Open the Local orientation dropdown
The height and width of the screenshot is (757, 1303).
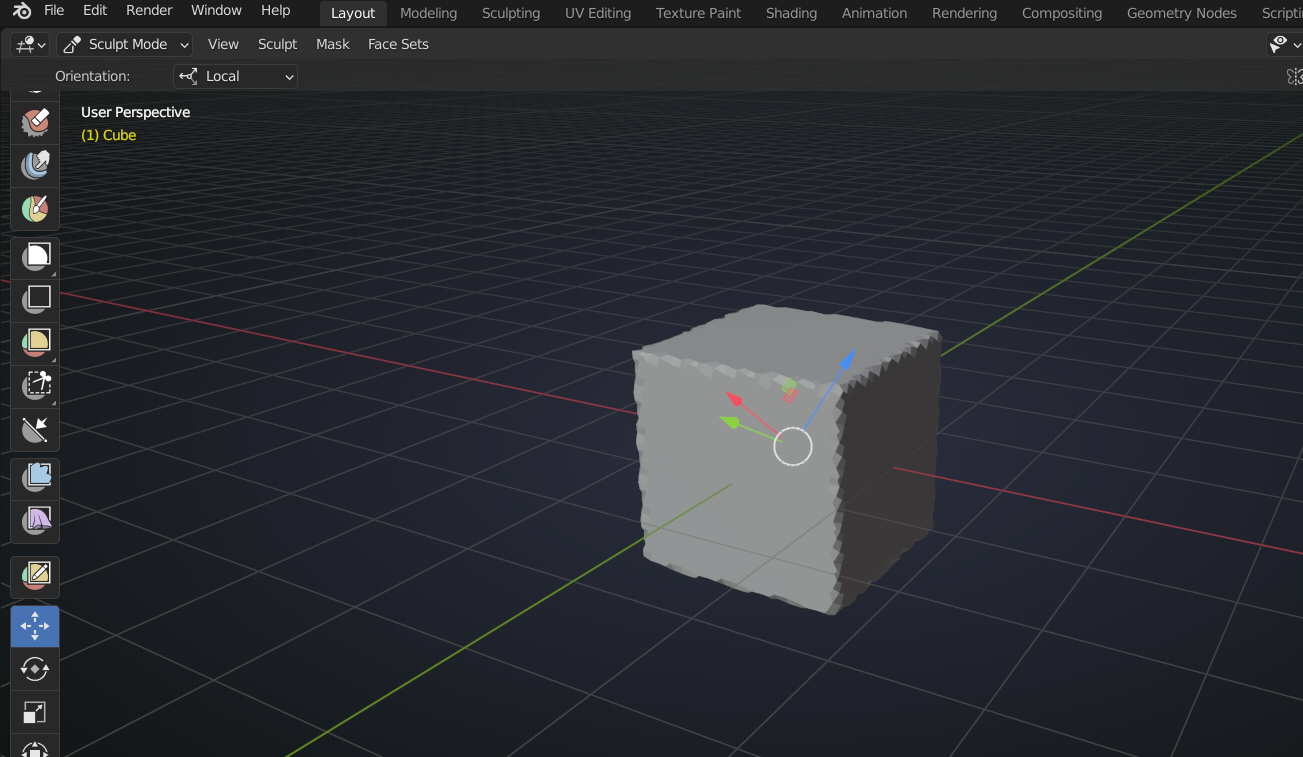pyautogui.click(x=236, y=76)
